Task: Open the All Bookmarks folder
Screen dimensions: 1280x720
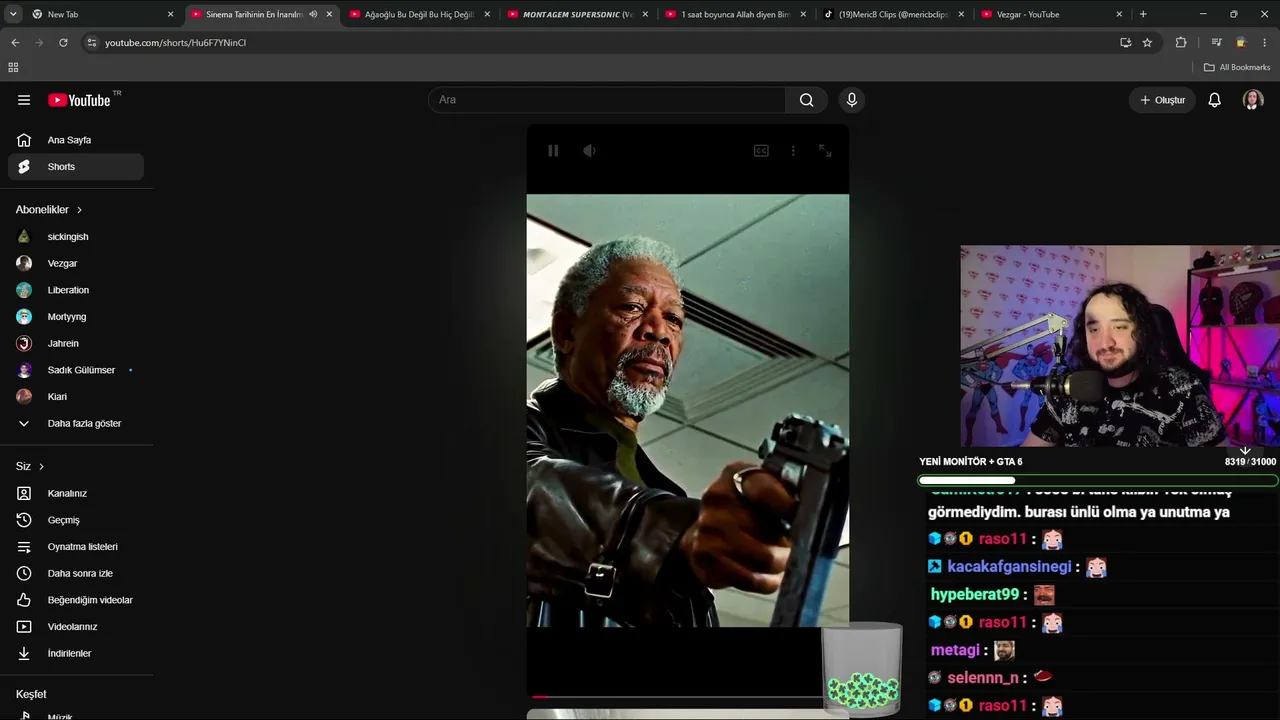Action: pos(1237,68)
